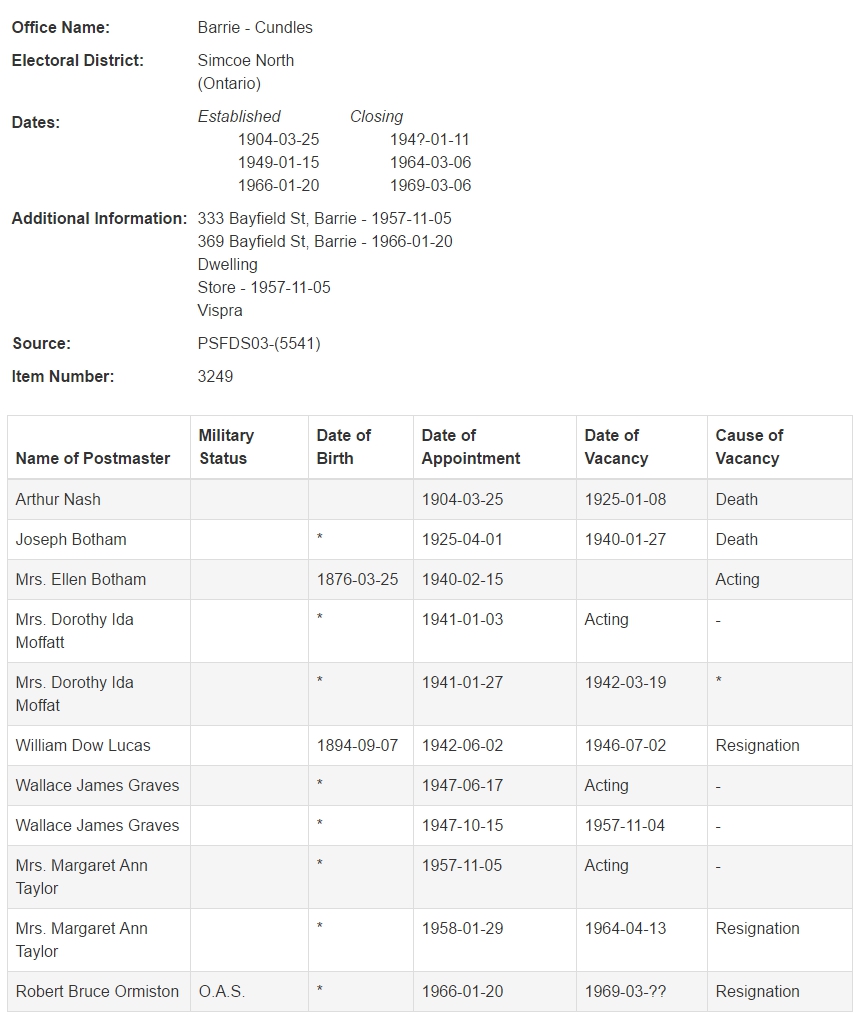
Task: Select the closing date 194?-01-11
Action: click(x=429, y=139)
